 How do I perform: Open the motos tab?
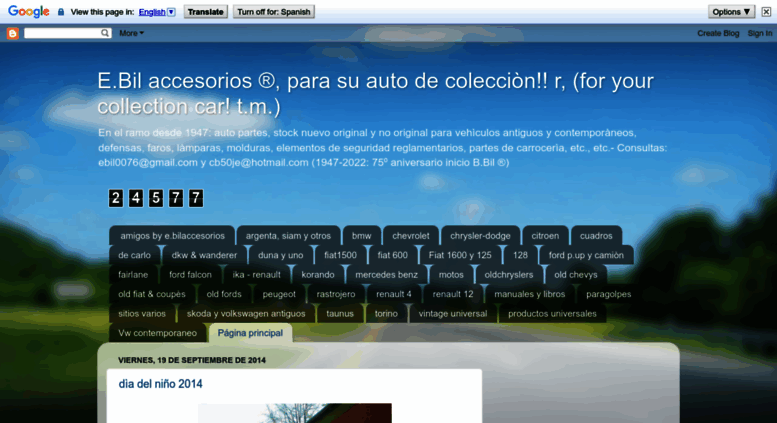point(451,274)
